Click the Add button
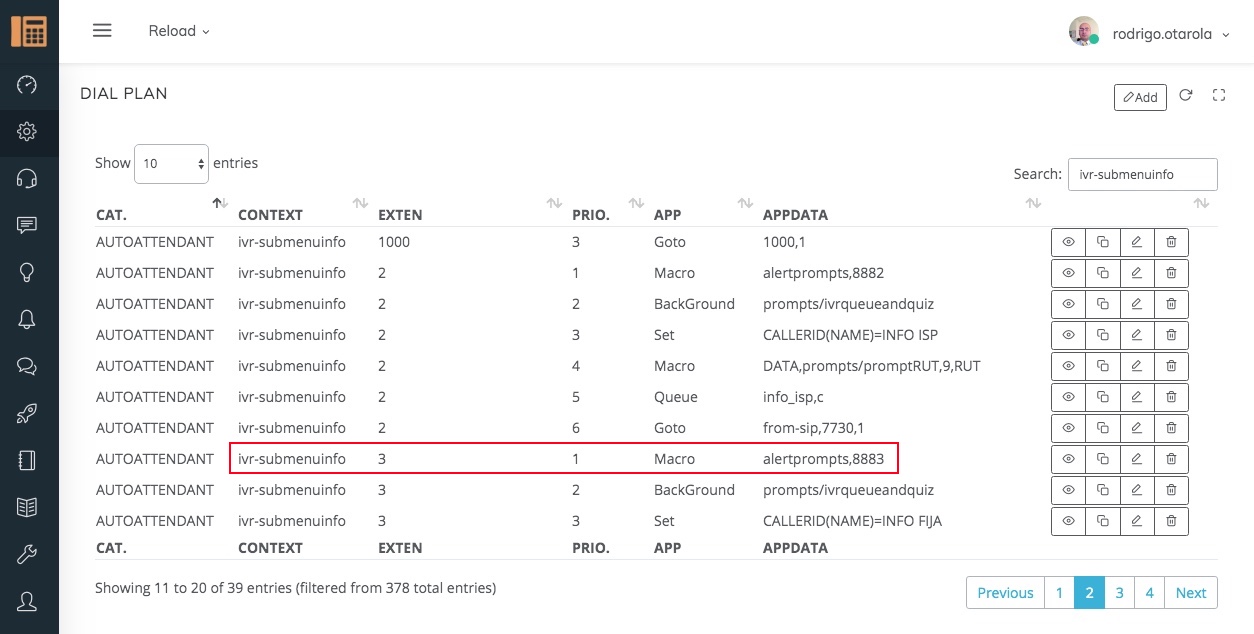 coord(1140,97)
